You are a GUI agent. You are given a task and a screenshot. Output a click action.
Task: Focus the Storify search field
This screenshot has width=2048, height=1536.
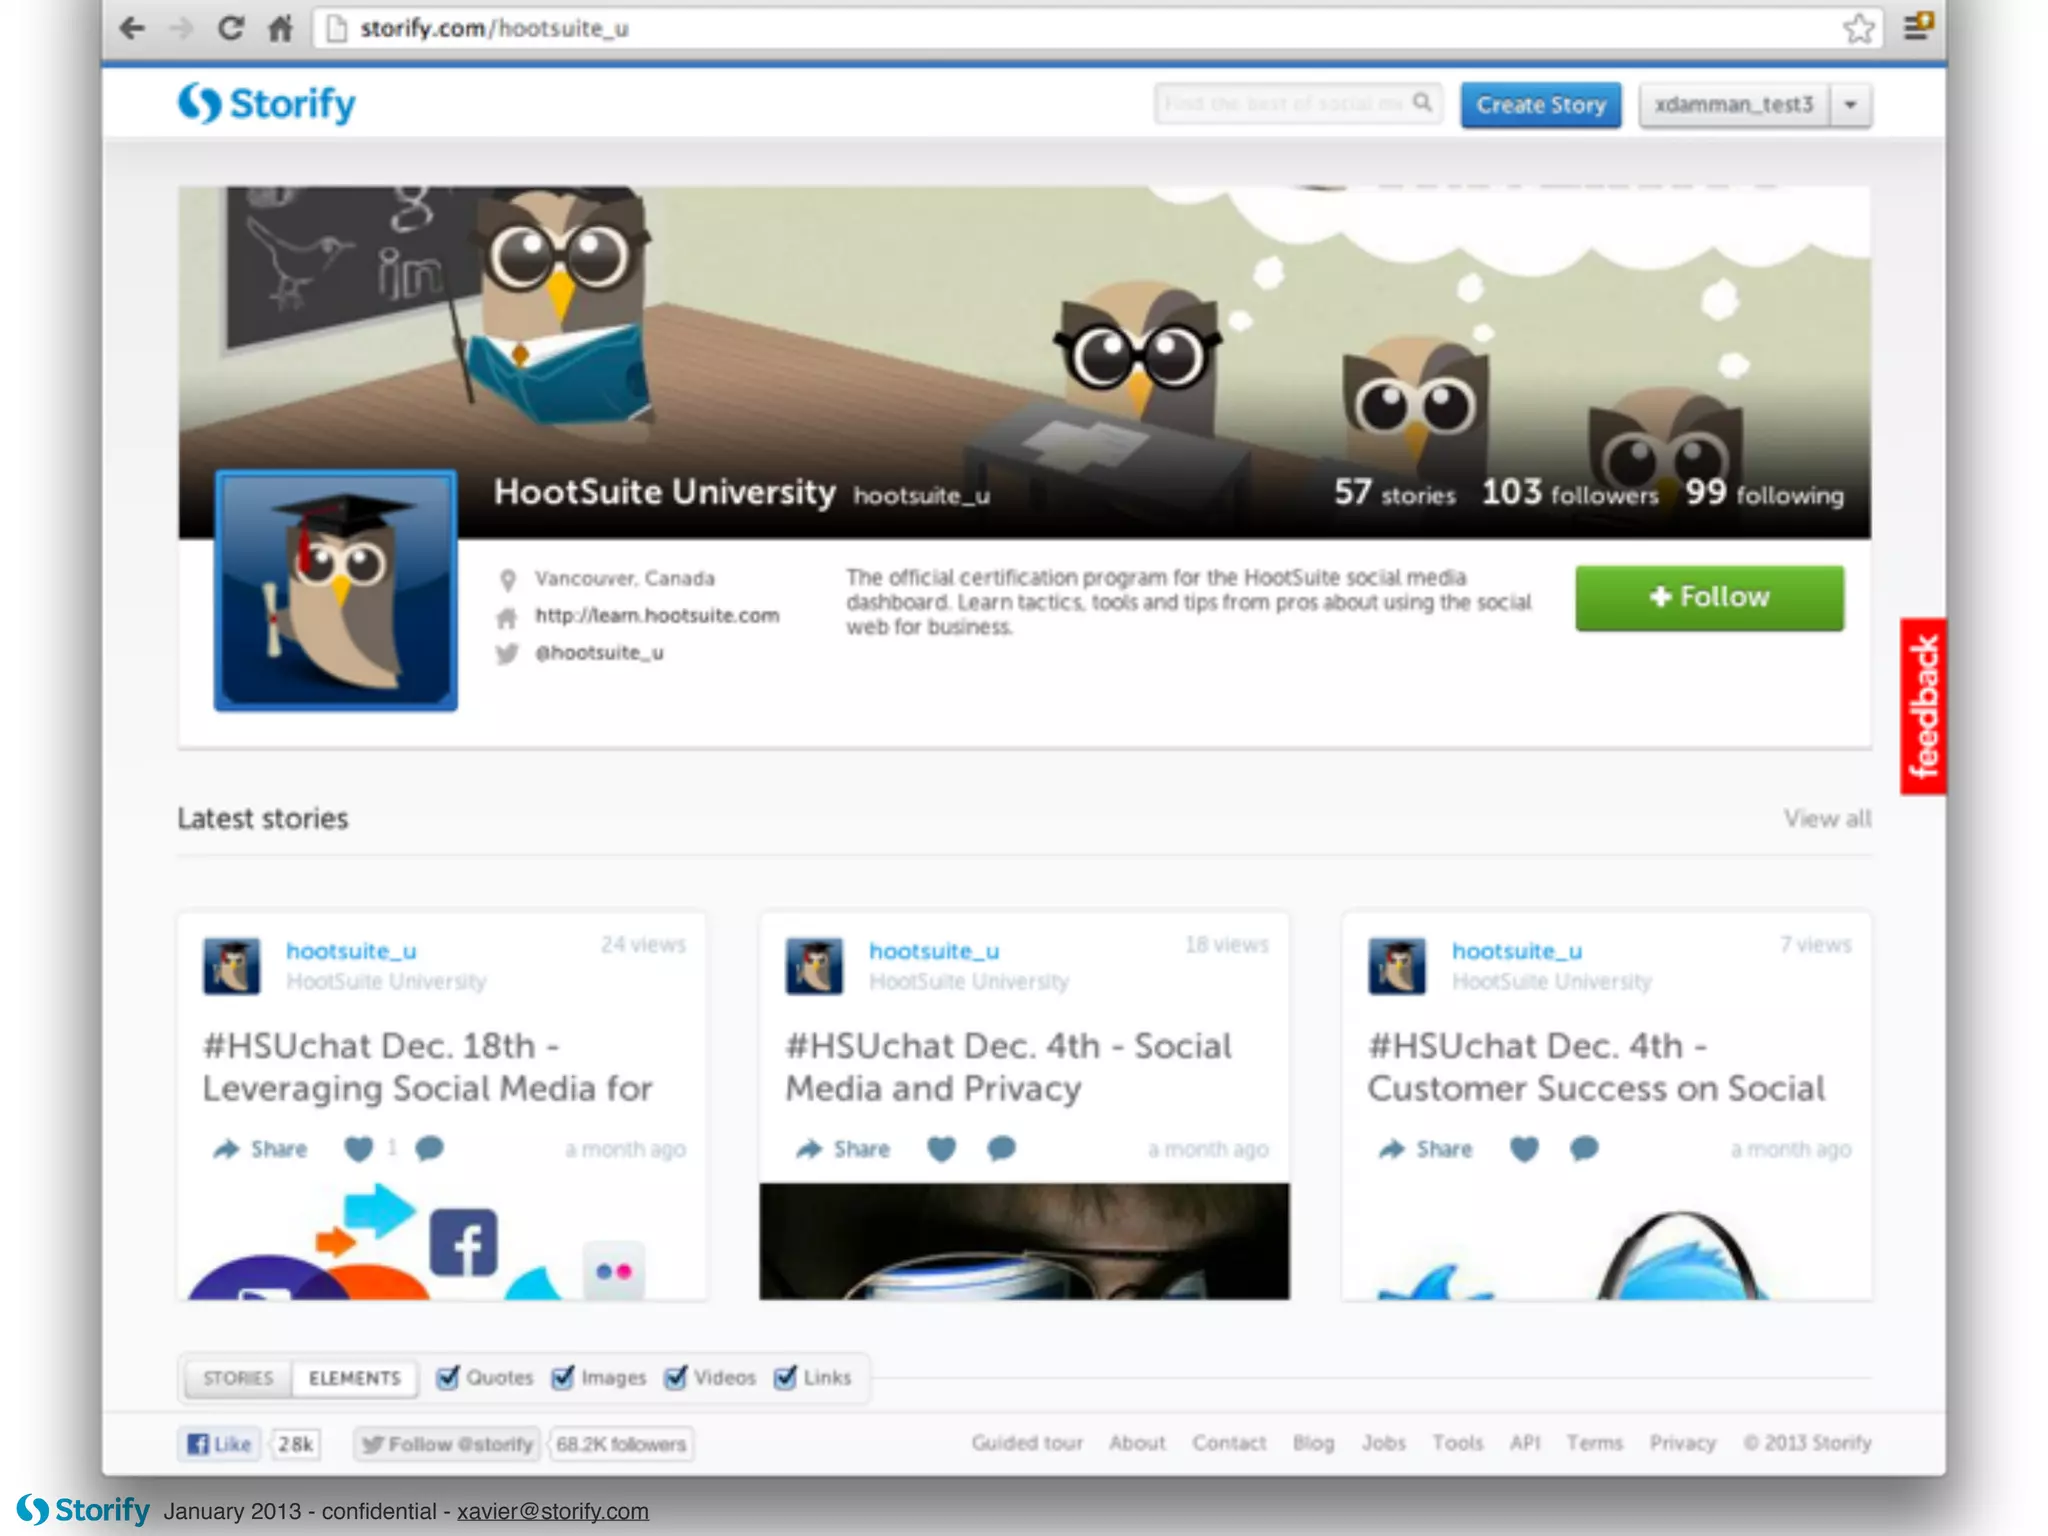[x=1298, y=103]
